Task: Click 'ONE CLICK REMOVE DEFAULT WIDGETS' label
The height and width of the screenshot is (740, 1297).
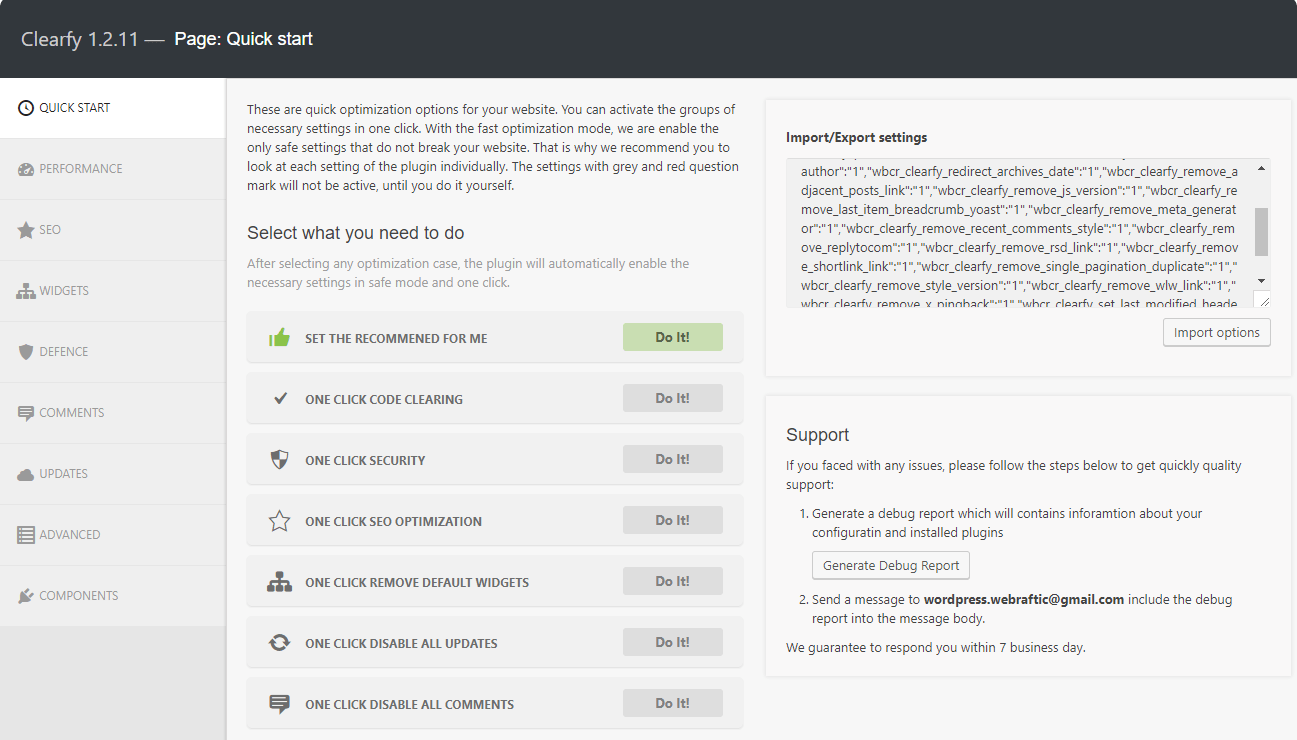Action: [417, 582]
